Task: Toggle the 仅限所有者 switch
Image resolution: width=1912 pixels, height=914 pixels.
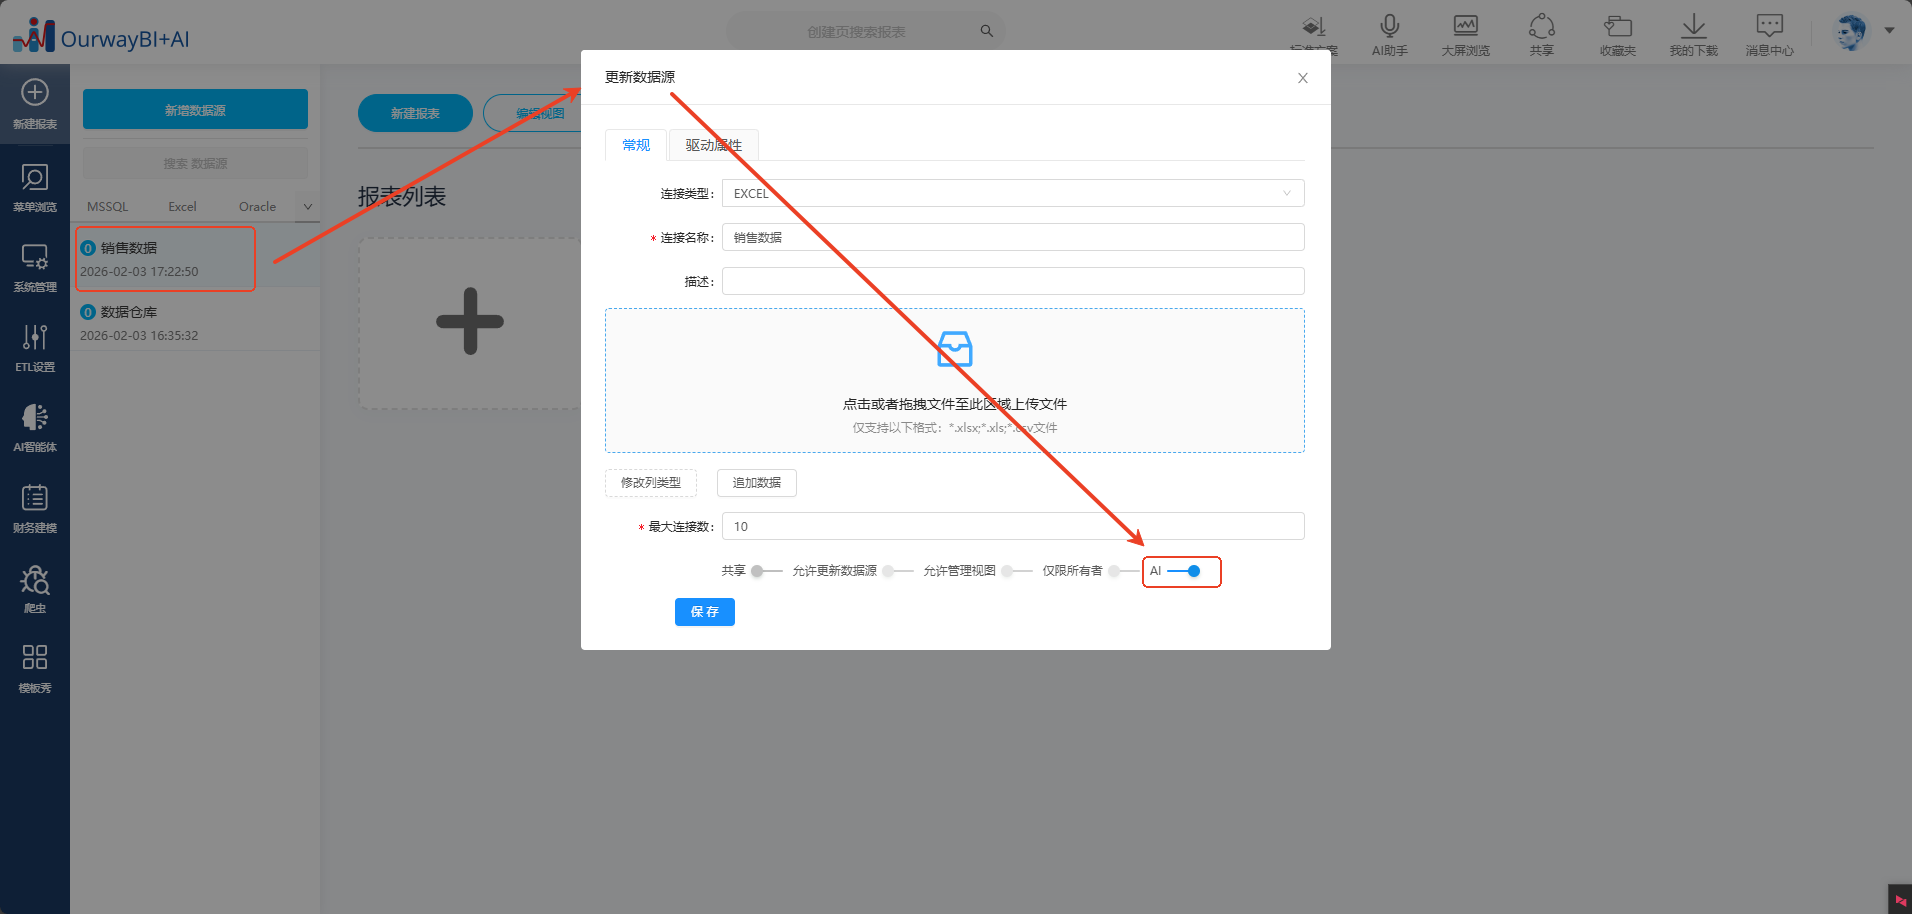Action: tap(1123, 571)
